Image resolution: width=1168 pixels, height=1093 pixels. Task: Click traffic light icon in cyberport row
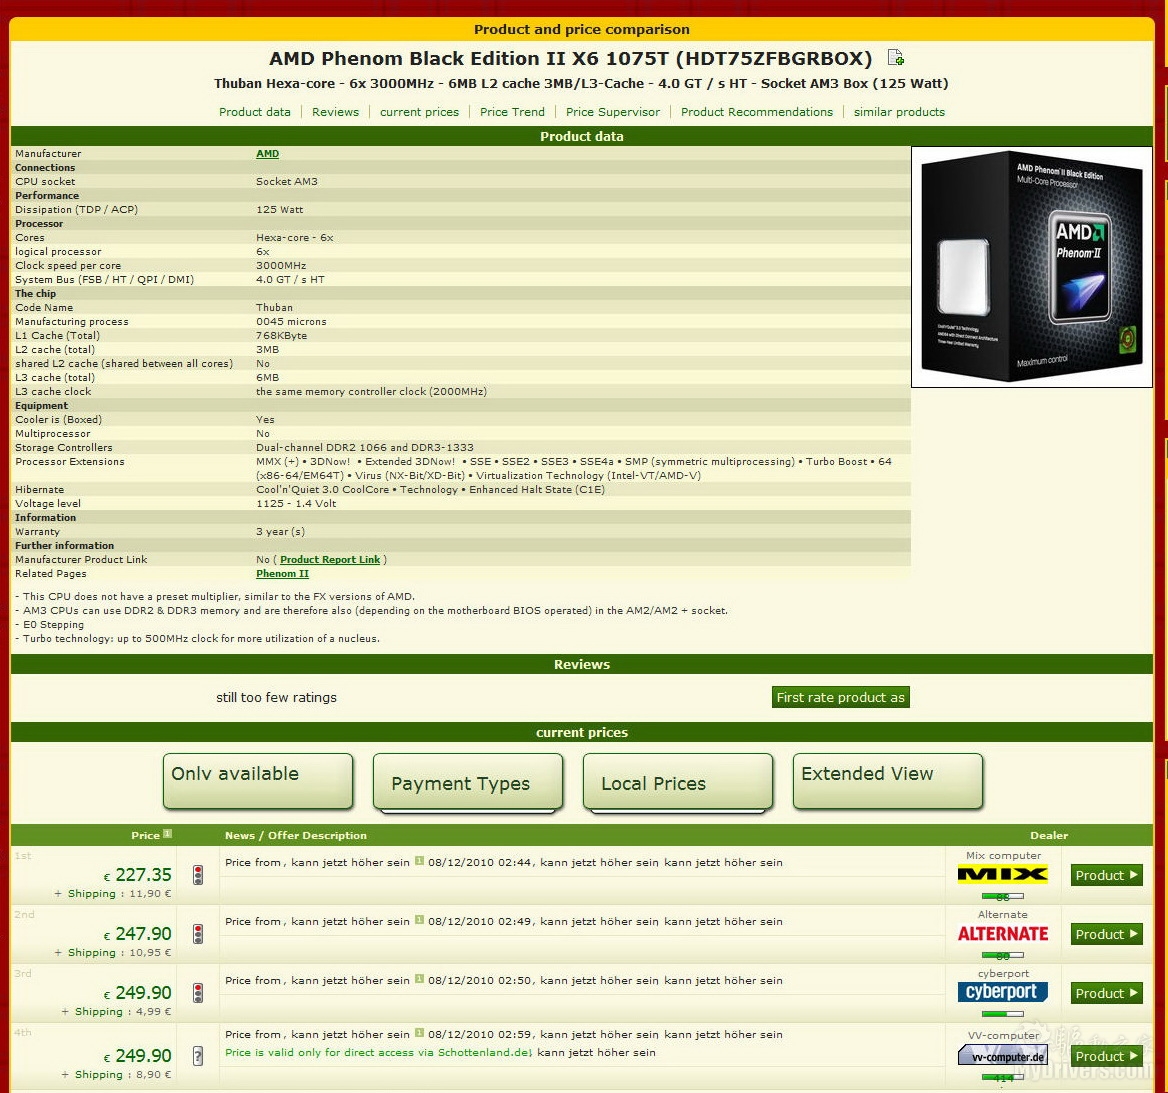coord(198,992)
